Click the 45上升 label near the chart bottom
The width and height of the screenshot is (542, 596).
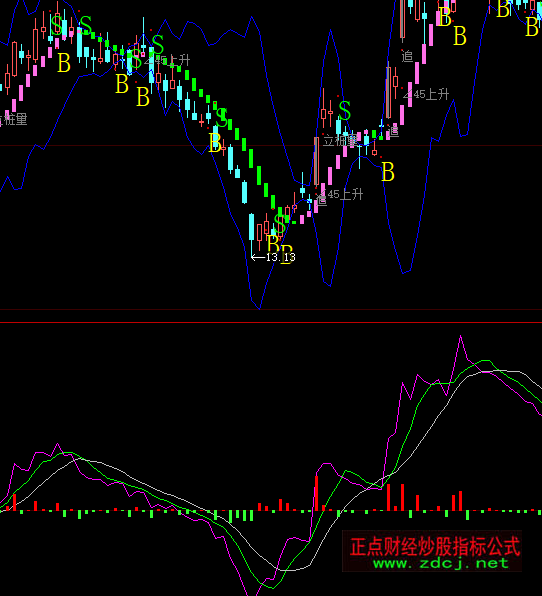[x=344, y=194]
